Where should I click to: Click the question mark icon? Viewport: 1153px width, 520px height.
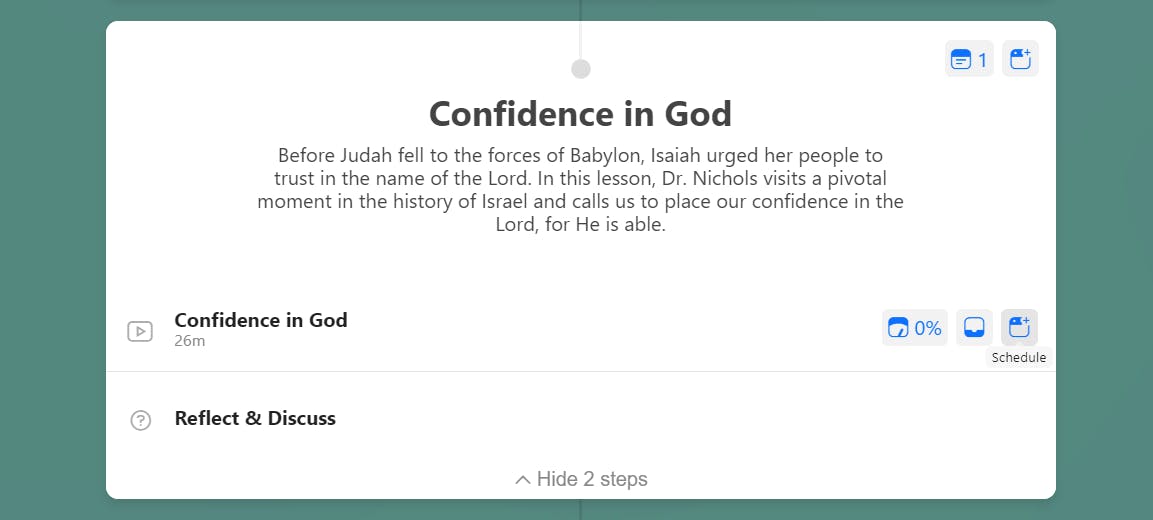(x=140, y=420)
